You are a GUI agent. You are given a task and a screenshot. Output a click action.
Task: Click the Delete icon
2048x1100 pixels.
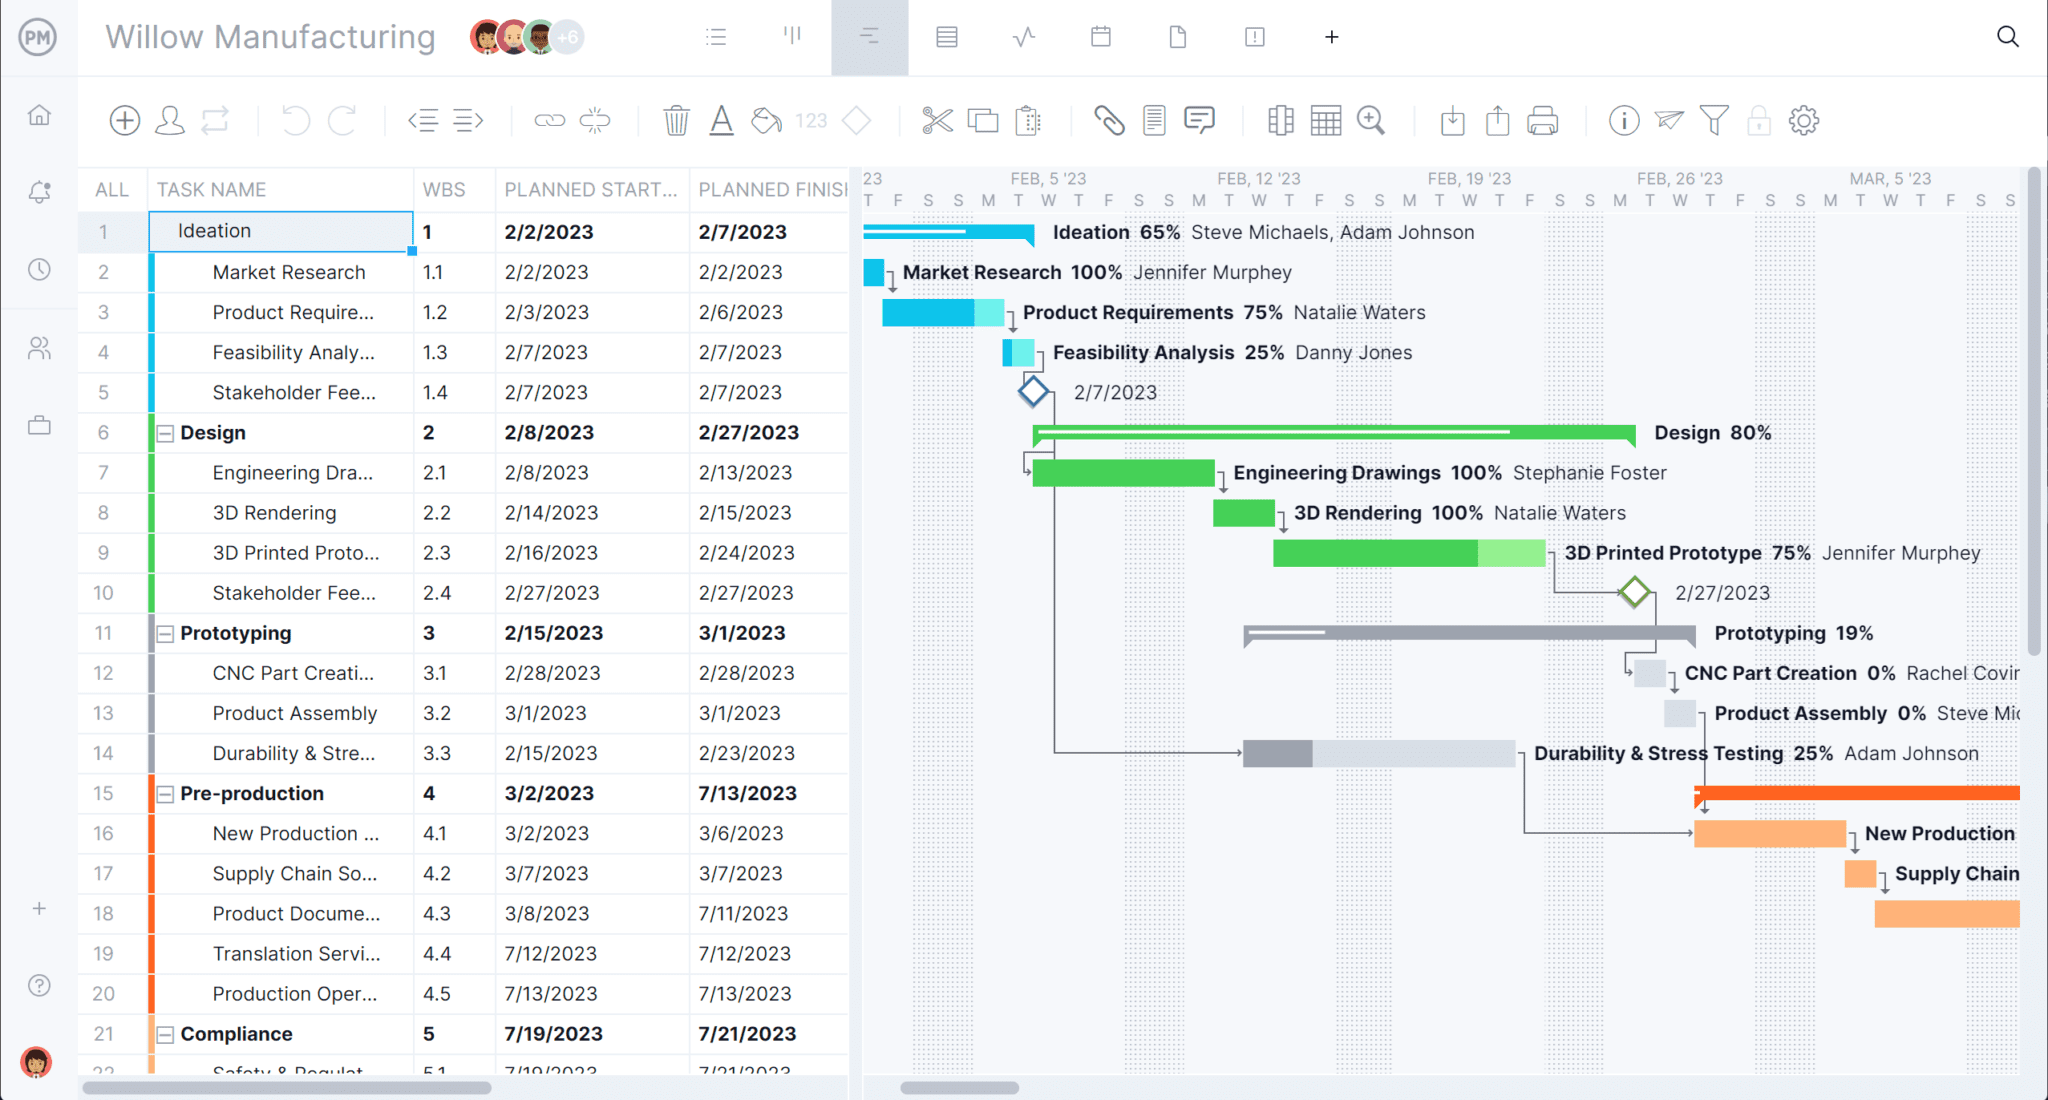click(x=675, y=121)
